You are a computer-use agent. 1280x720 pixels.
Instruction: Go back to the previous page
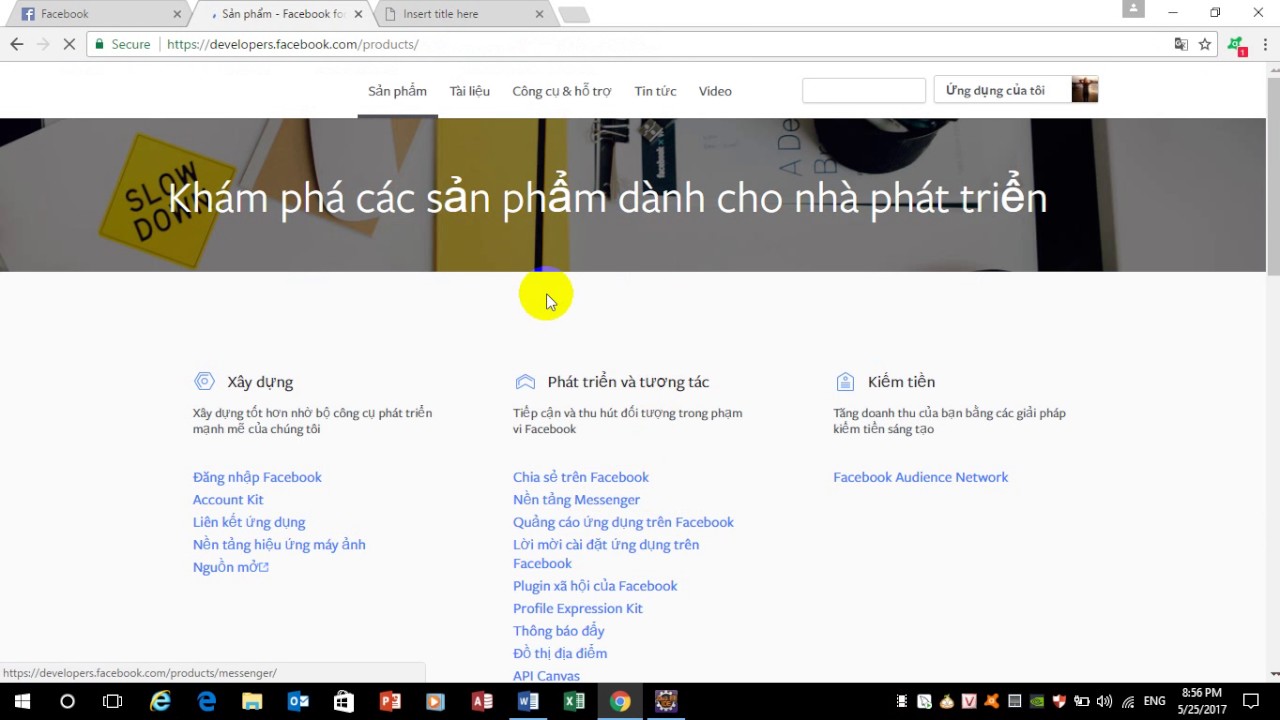tap(16, 44)
